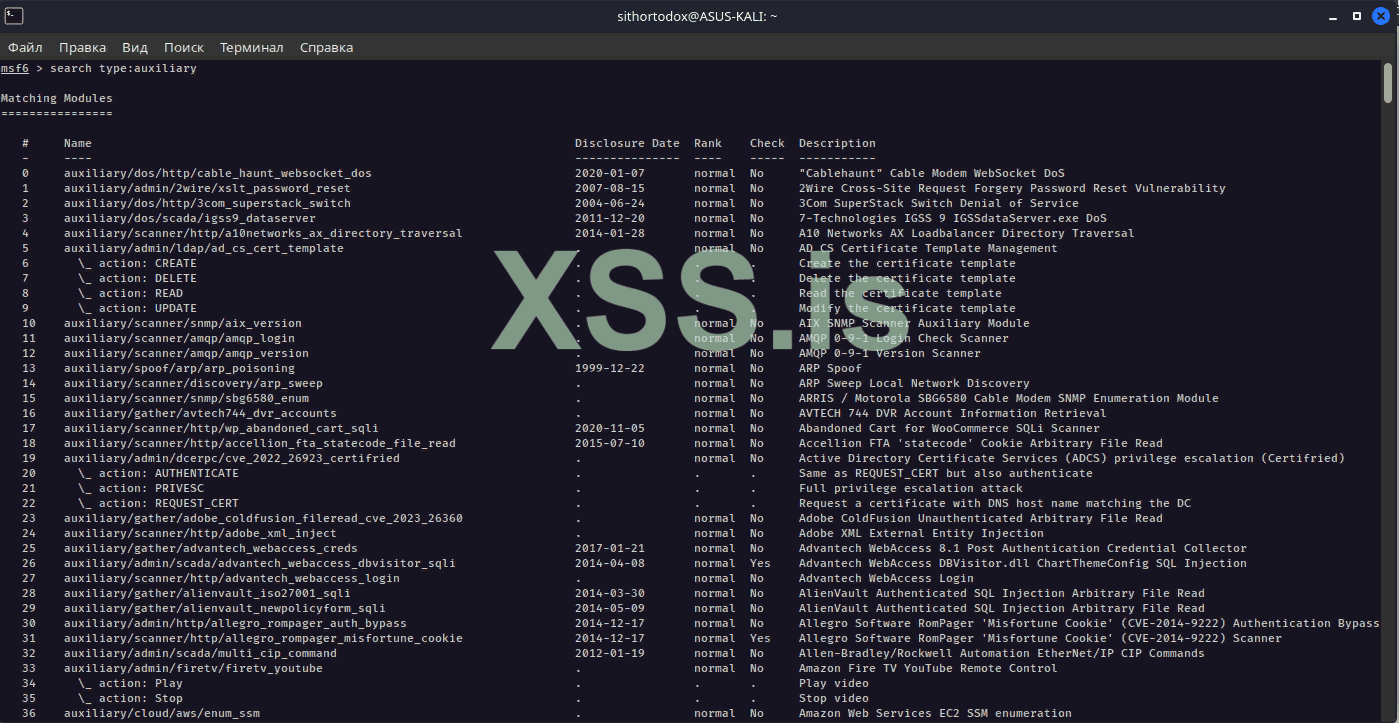The width and height of the screenshot is (1399, 723).
Task: Click the 'Description' column header
Action: [x=837, y=143]
